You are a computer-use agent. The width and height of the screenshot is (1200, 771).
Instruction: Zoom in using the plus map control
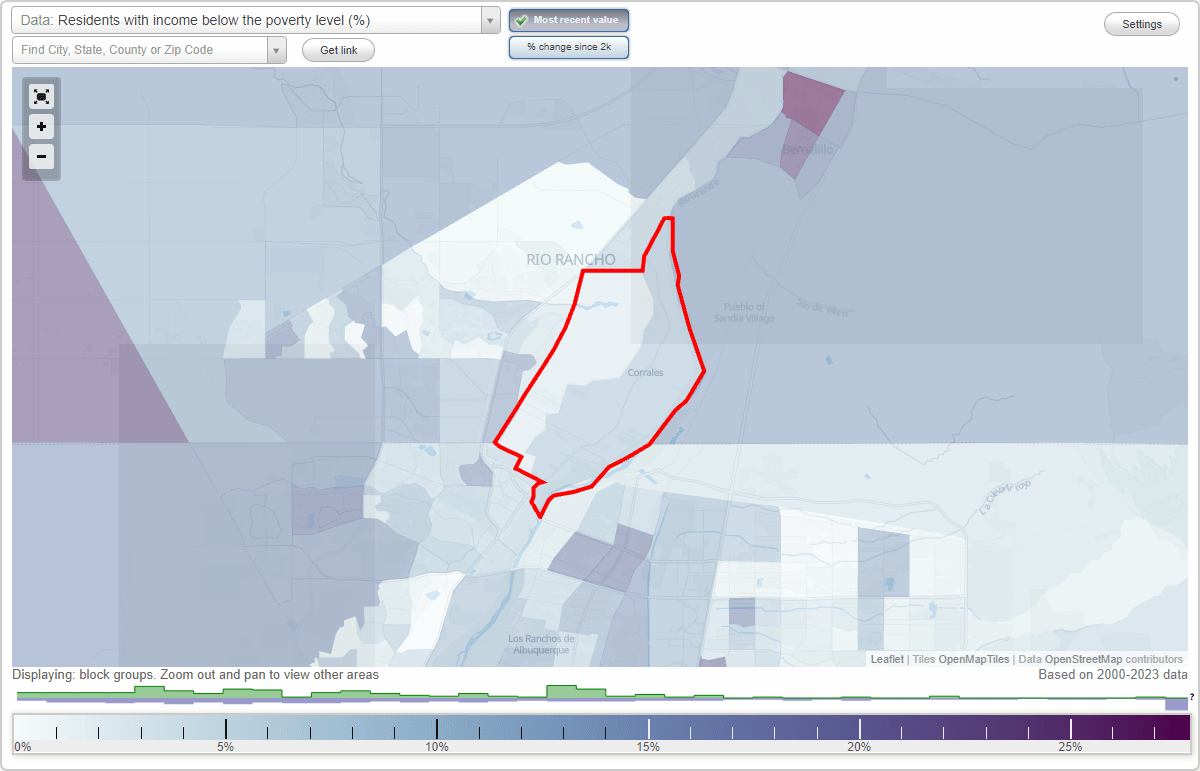point(41,126)
